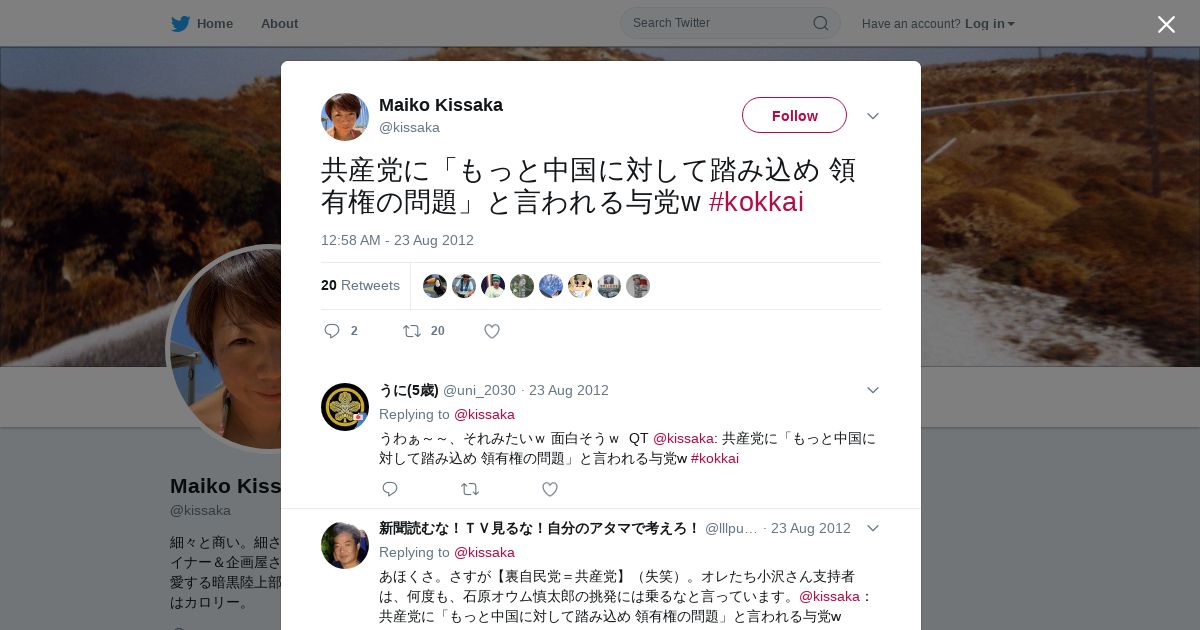Like the uni_2030 reply
Viewport: 1200px width, 630px height.
pyautogui.click(x=550, y=489)
